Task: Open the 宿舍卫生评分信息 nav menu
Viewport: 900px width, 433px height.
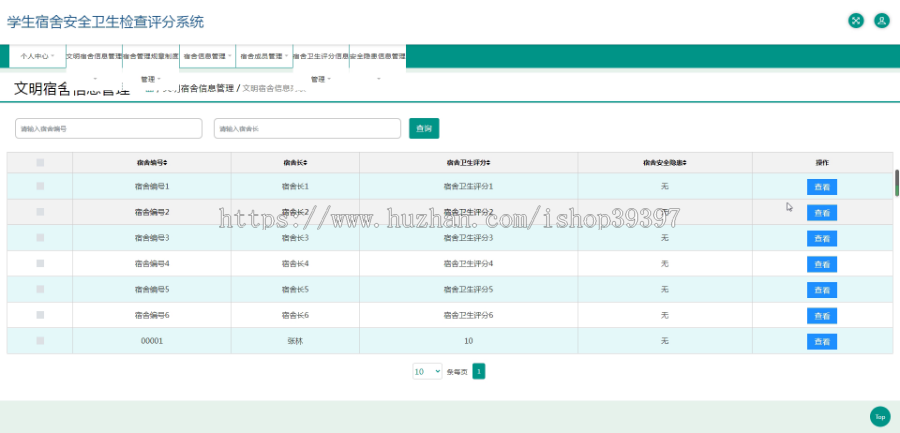Action: [x=321, y=56]
